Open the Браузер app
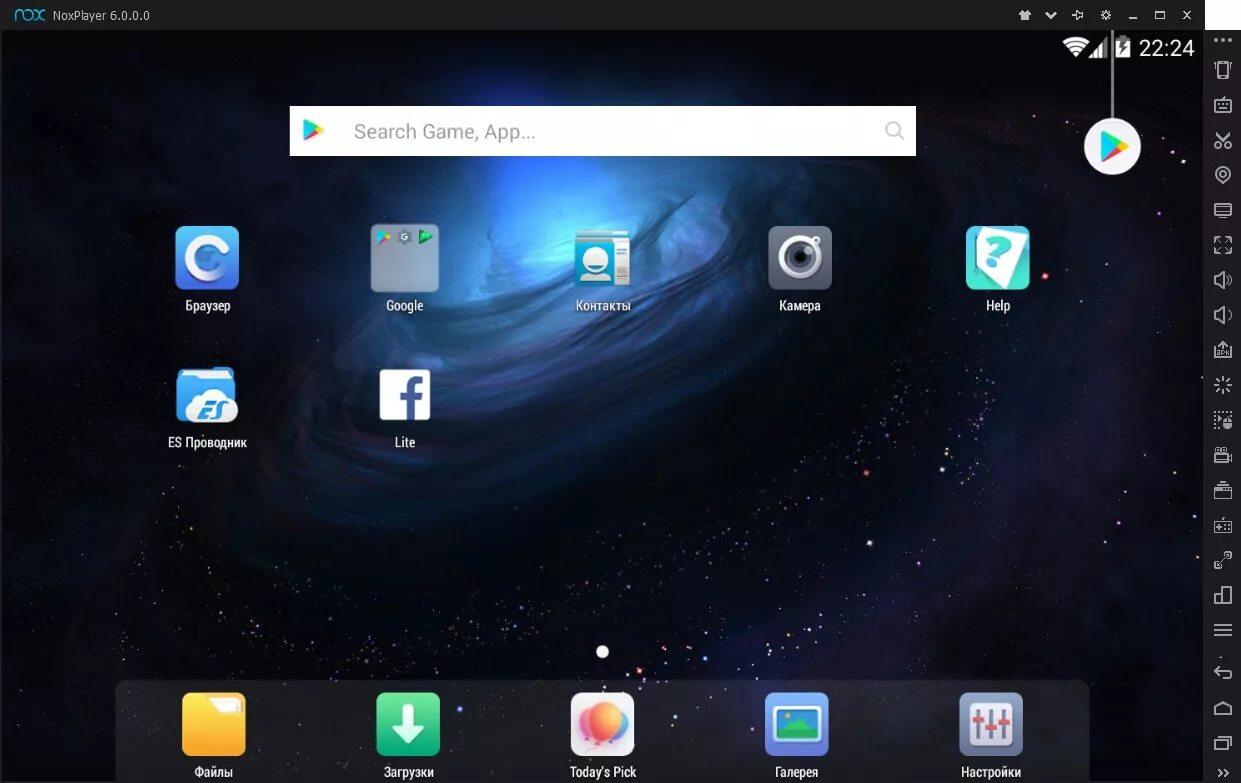 [x=207, y=258]
